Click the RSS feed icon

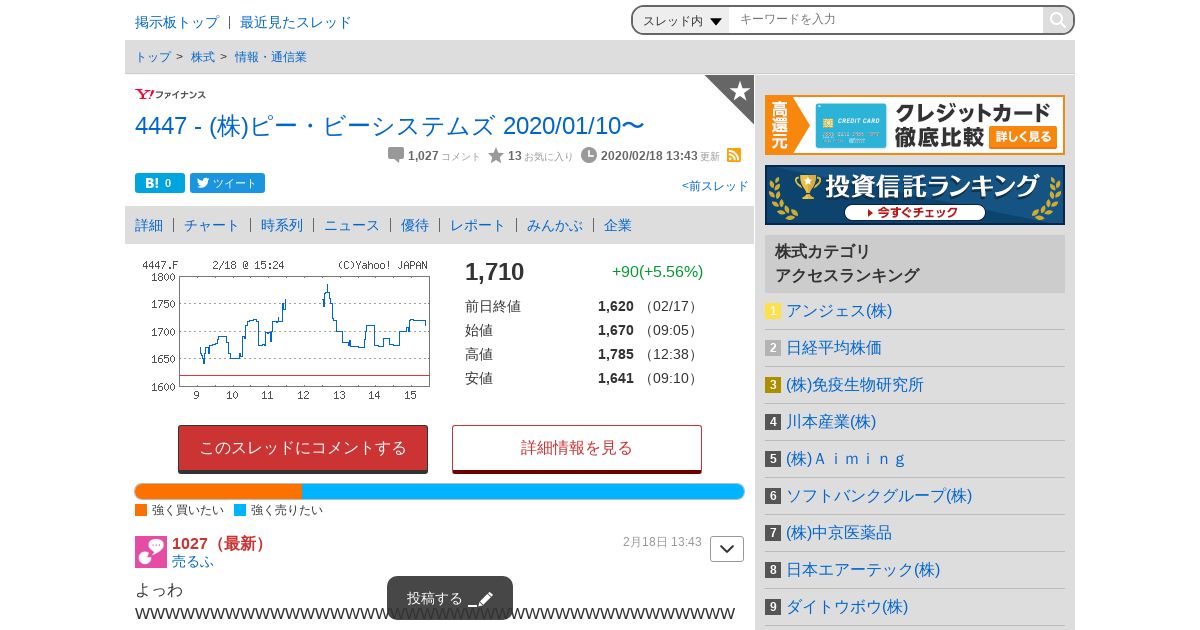(x=734, y=155)
